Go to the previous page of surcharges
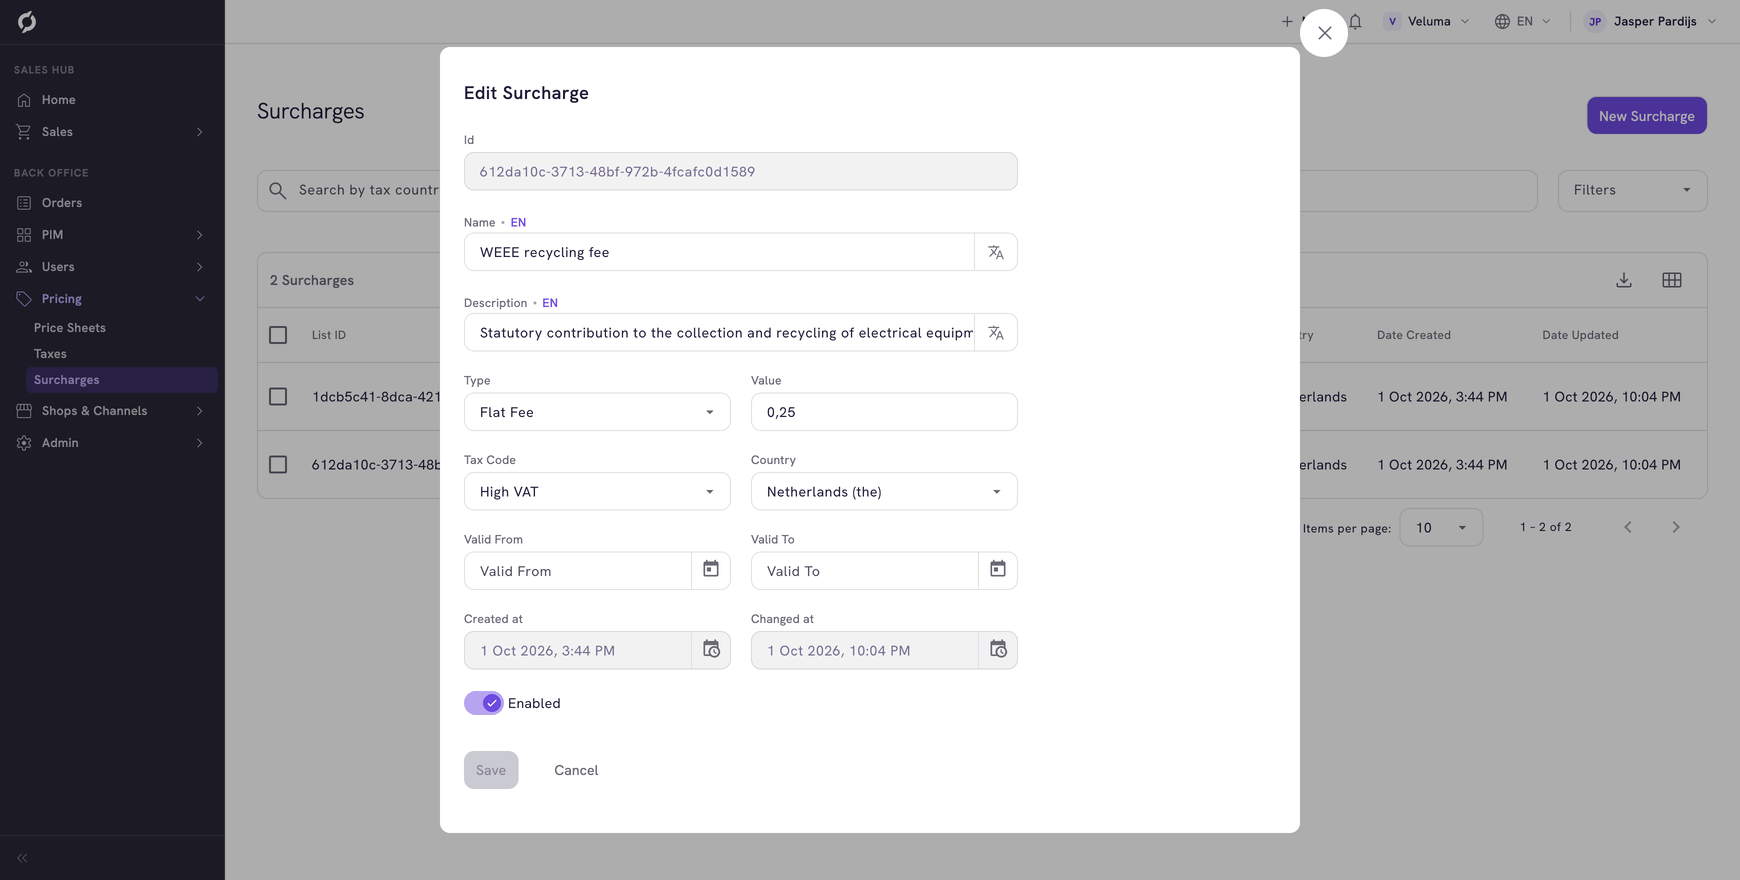Image resolution: width=1740 pixels, height=880 pixels. (x=1628, y=527)
